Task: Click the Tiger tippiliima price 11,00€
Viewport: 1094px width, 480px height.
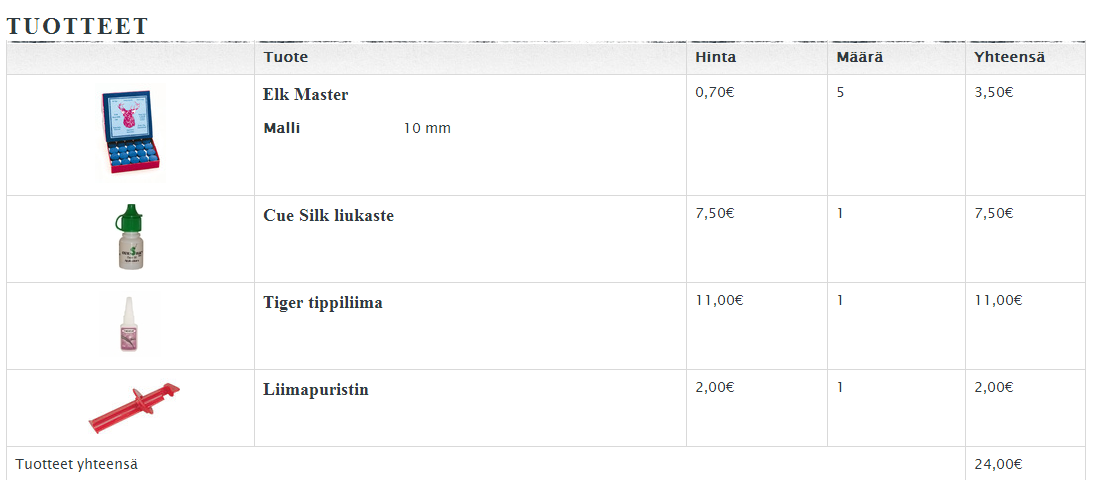Action: [x=719, y=300]
